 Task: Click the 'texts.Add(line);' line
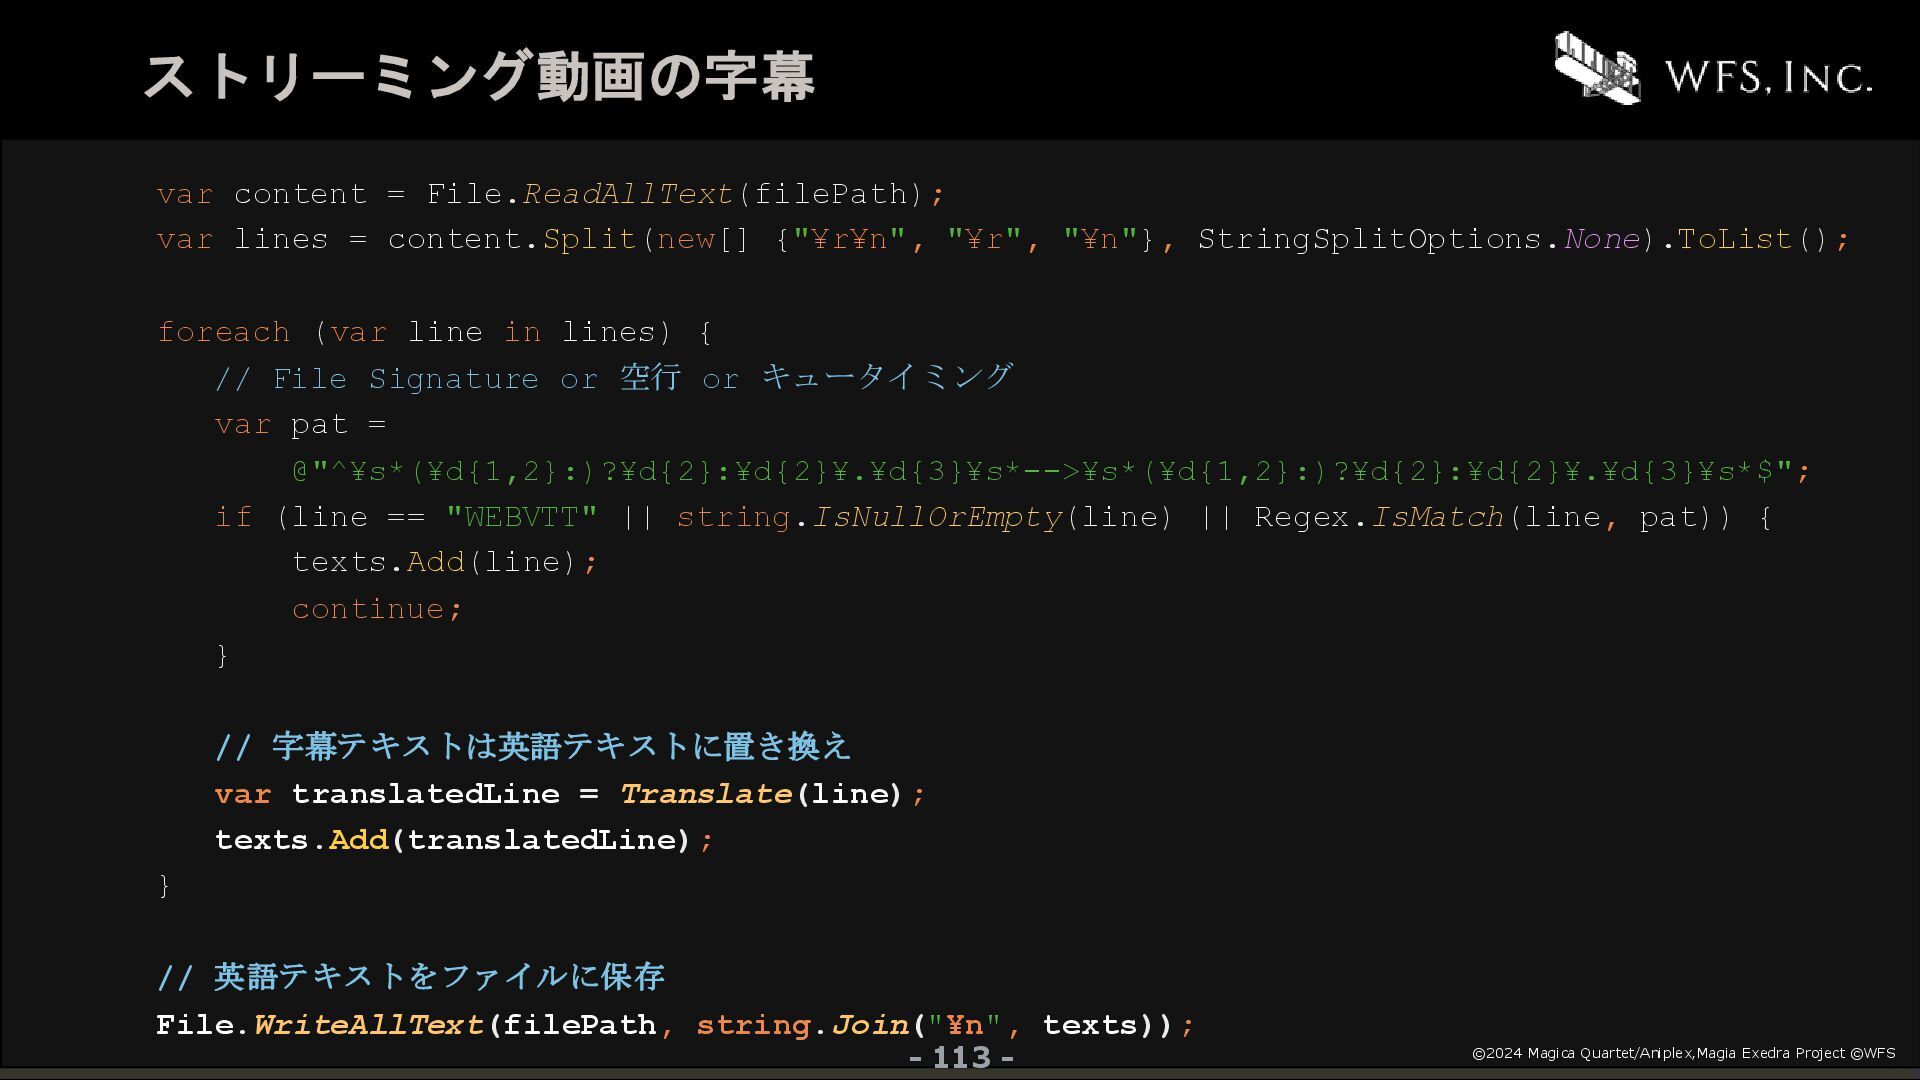[445, 563]
